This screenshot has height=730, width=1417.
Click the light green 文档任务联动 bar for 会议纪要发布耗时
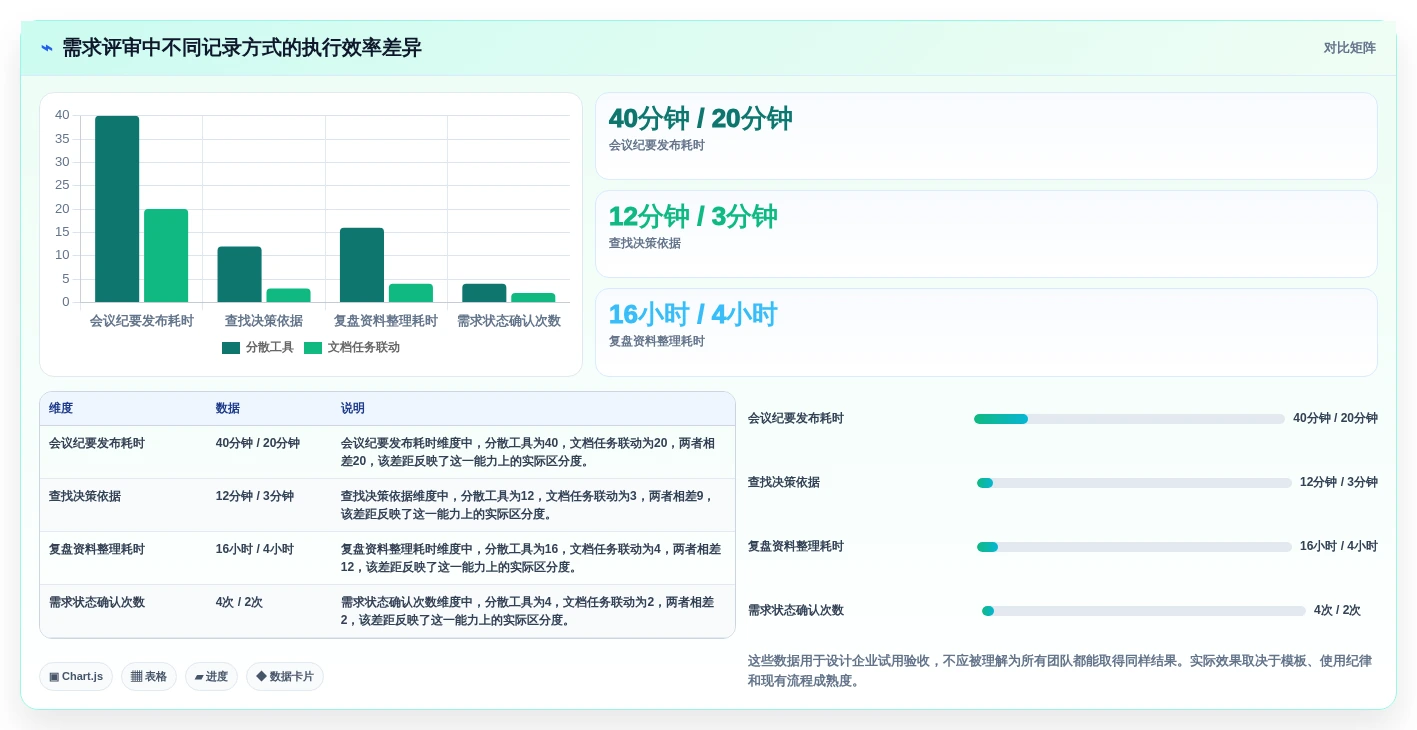pyautogui.click(x=166, y=256)
